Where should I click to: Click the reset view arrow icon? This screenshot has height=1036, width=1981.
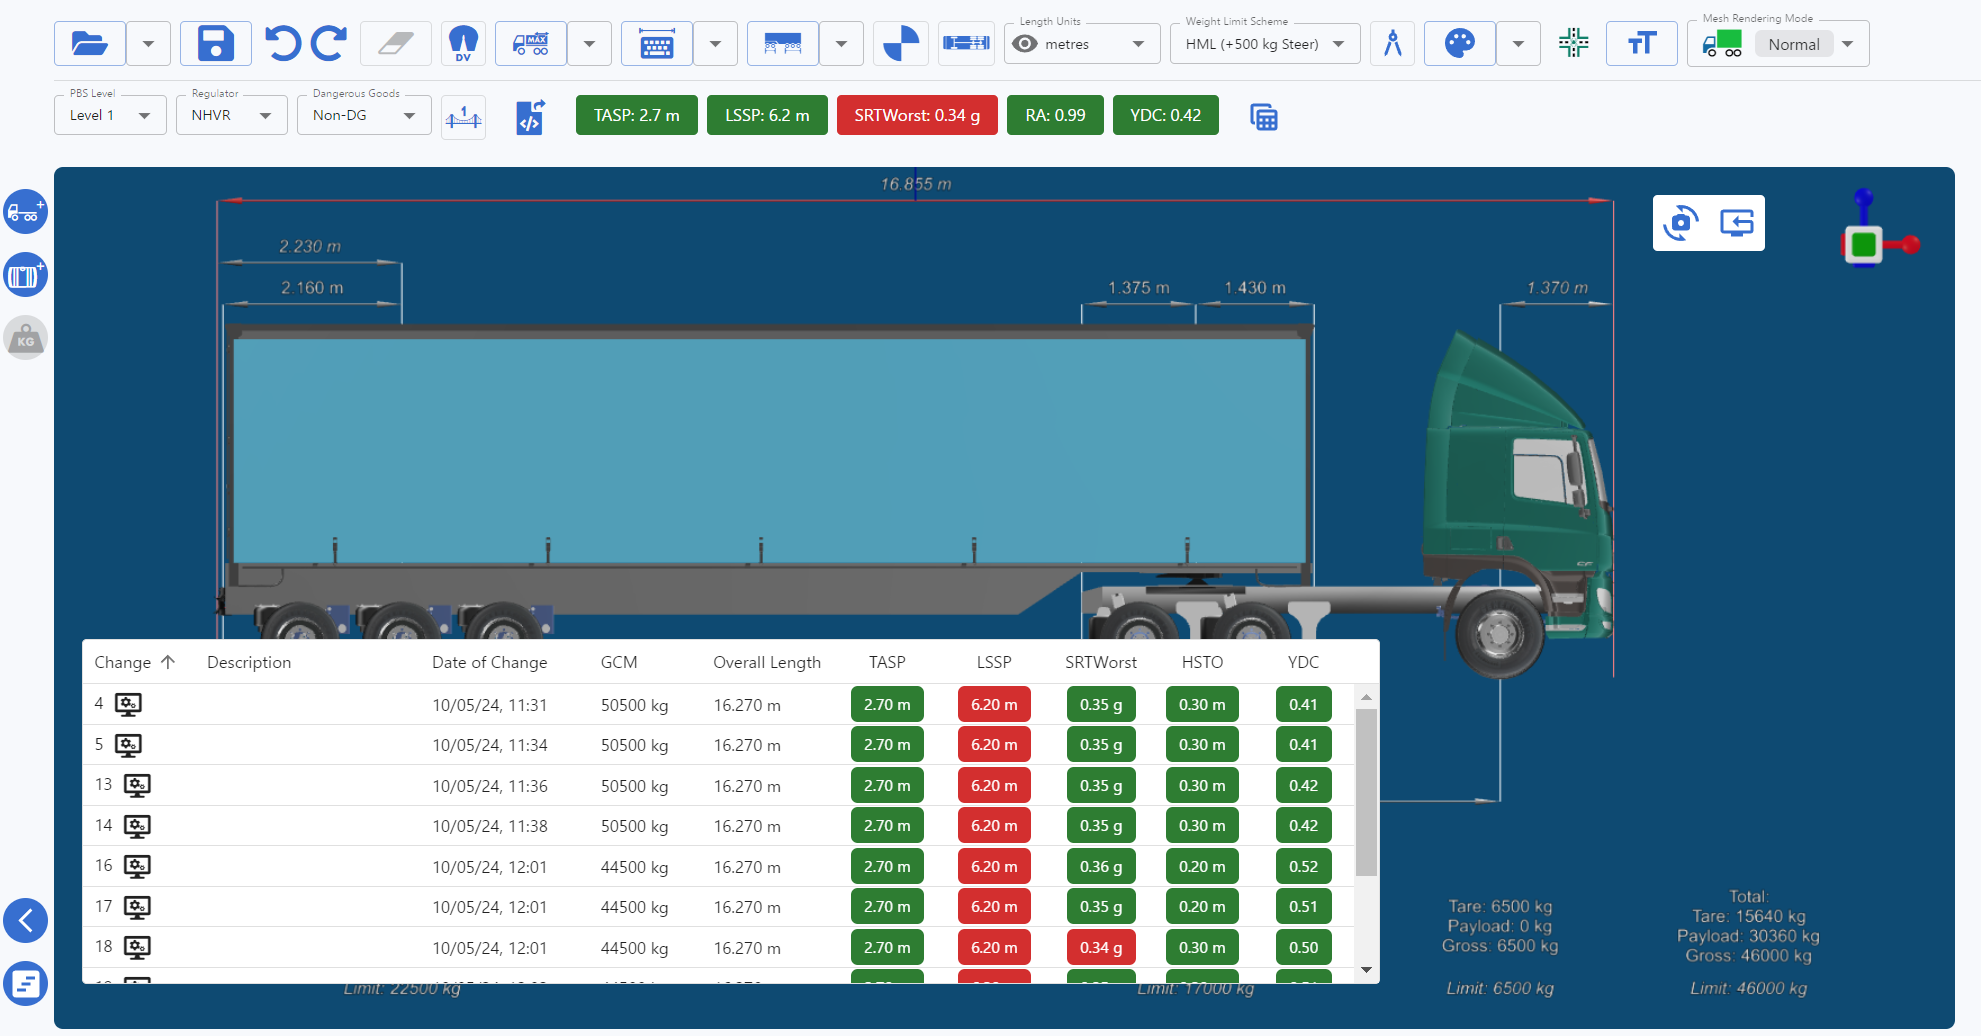[1737, 223]
